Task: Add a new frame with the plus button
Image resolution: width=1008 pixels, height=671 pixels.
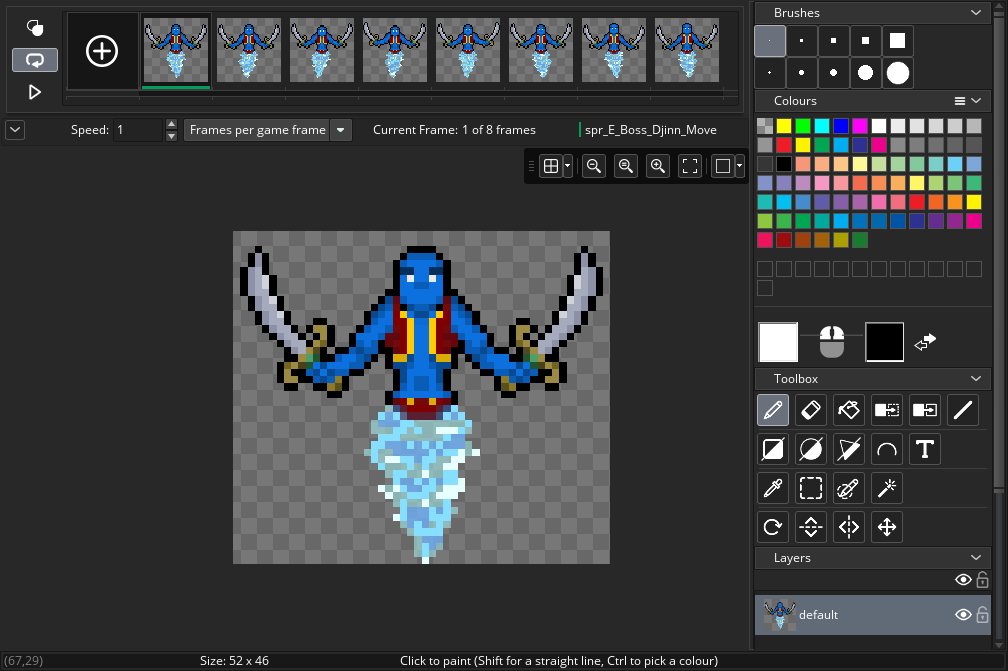Action: (101, 50)
